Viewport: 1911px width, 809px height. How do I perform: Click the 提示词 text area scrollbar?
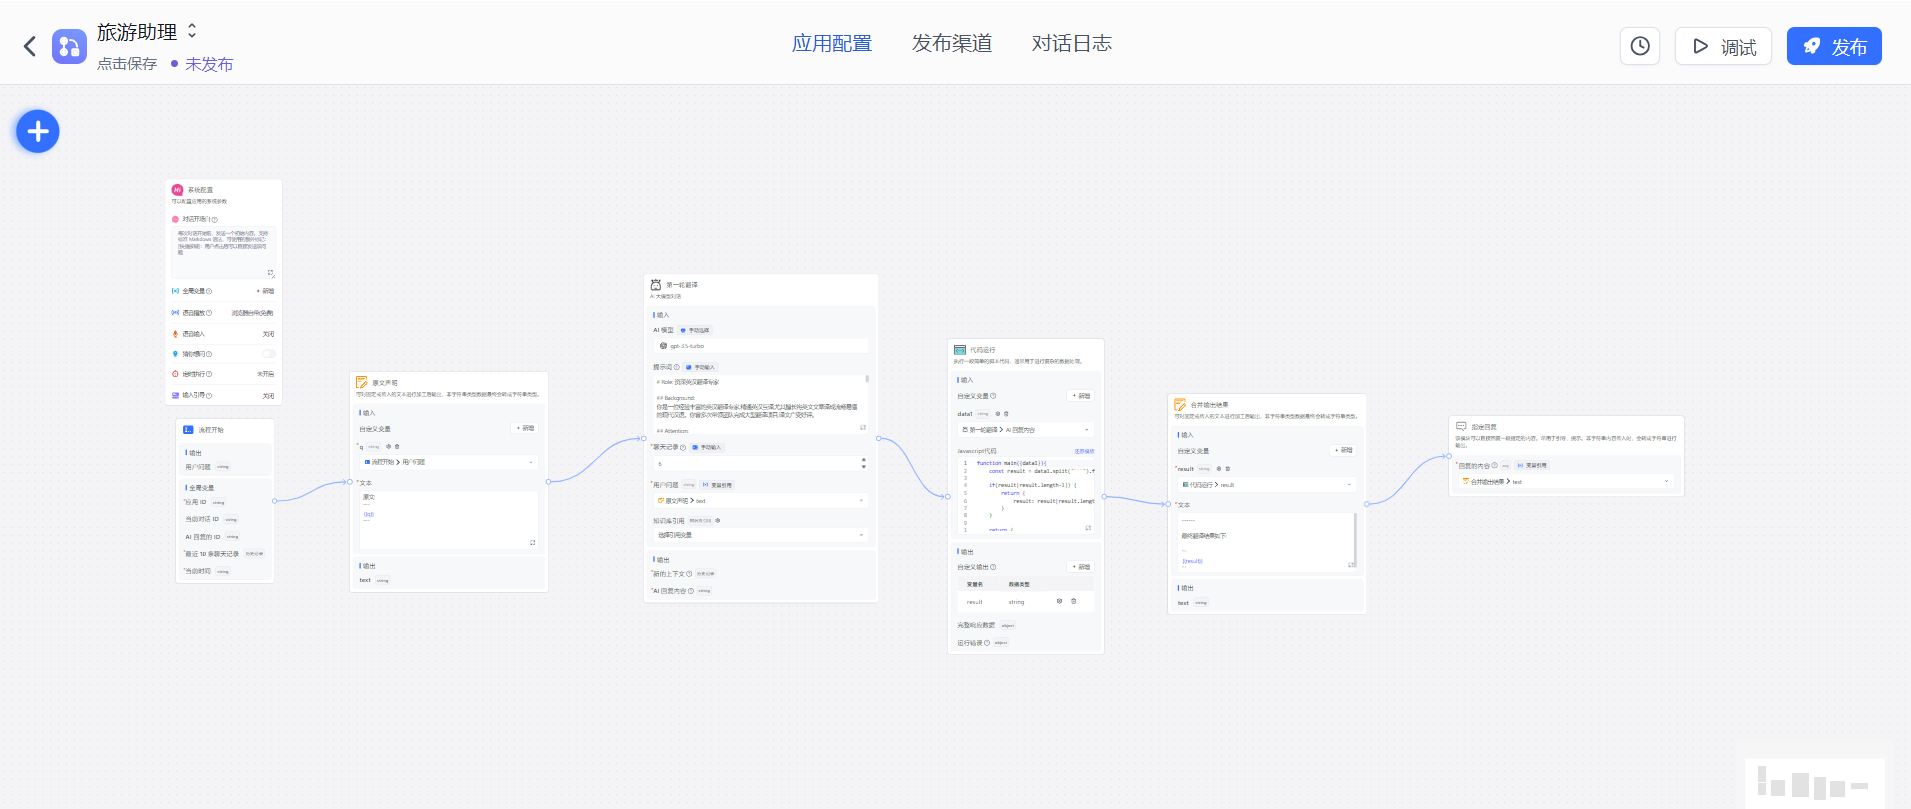867,380
